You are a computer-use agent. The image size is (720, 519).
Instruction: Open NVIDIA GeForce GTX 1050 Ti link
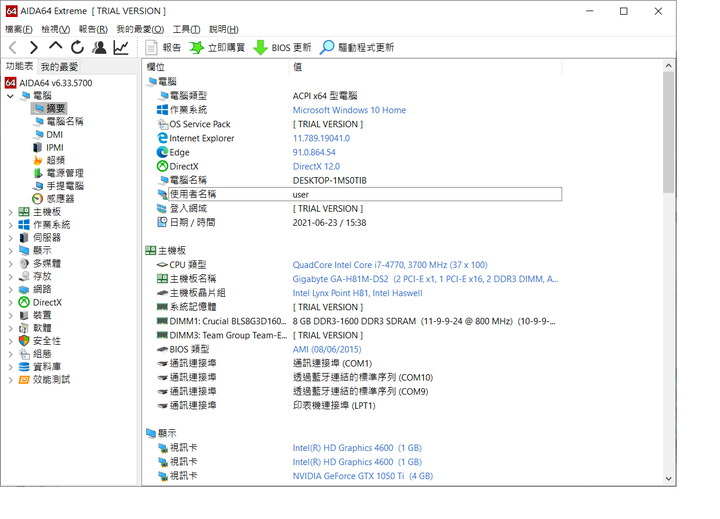coord(363,476)
